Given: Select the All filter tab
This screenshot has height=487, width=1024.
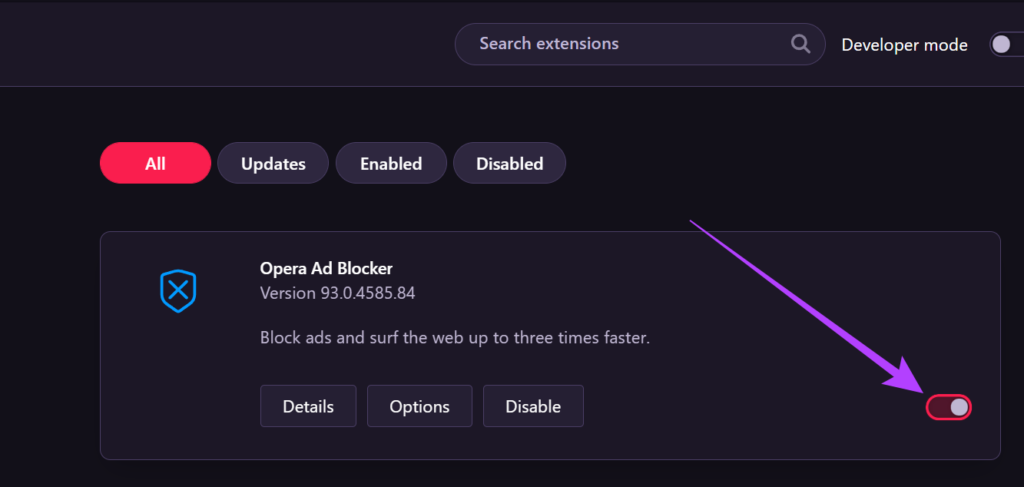Looking at the screenshot, I should [x=155, y=163].
